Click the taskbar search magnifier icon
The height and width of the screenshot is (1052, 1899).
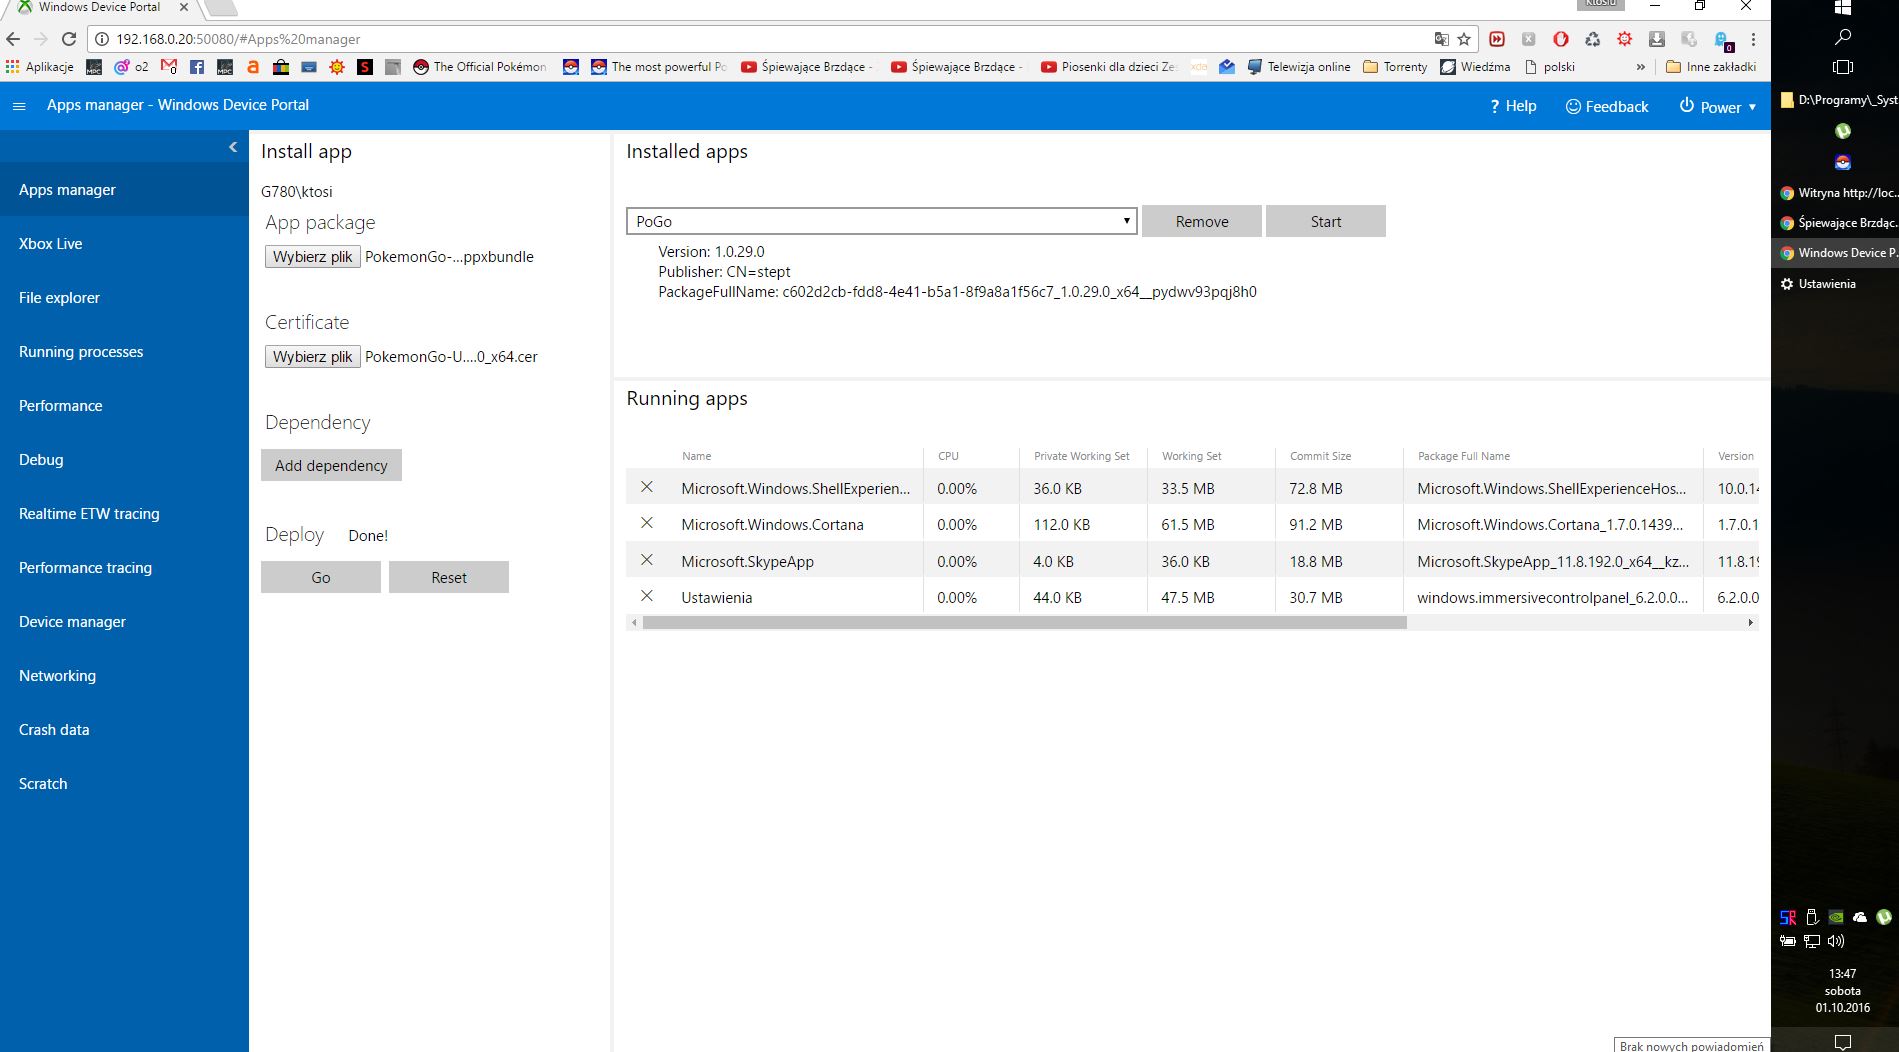(1843, 37)
